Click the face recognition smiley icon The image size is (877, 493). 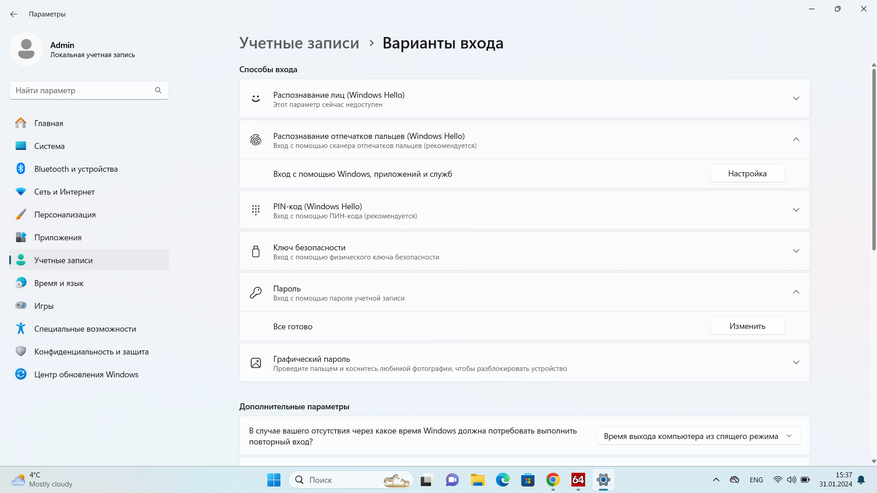pyautogui.click(x=256, y=99)
